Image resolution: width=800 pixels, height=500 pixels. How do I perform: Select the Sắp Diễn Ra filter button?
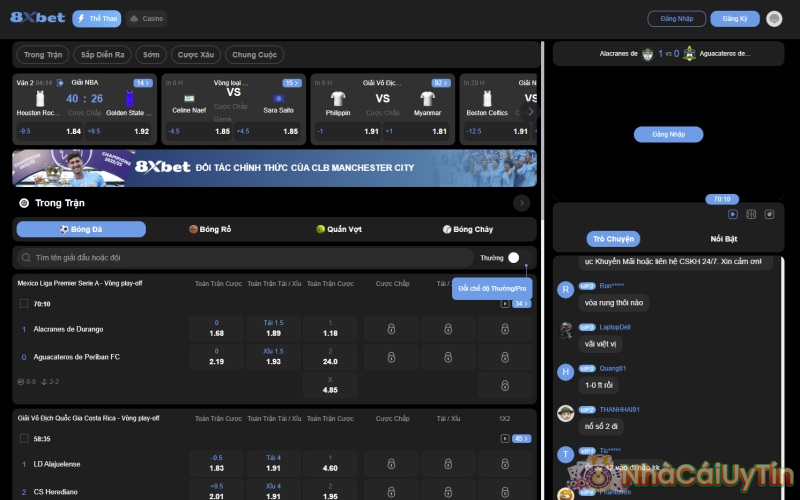point(103,55)
